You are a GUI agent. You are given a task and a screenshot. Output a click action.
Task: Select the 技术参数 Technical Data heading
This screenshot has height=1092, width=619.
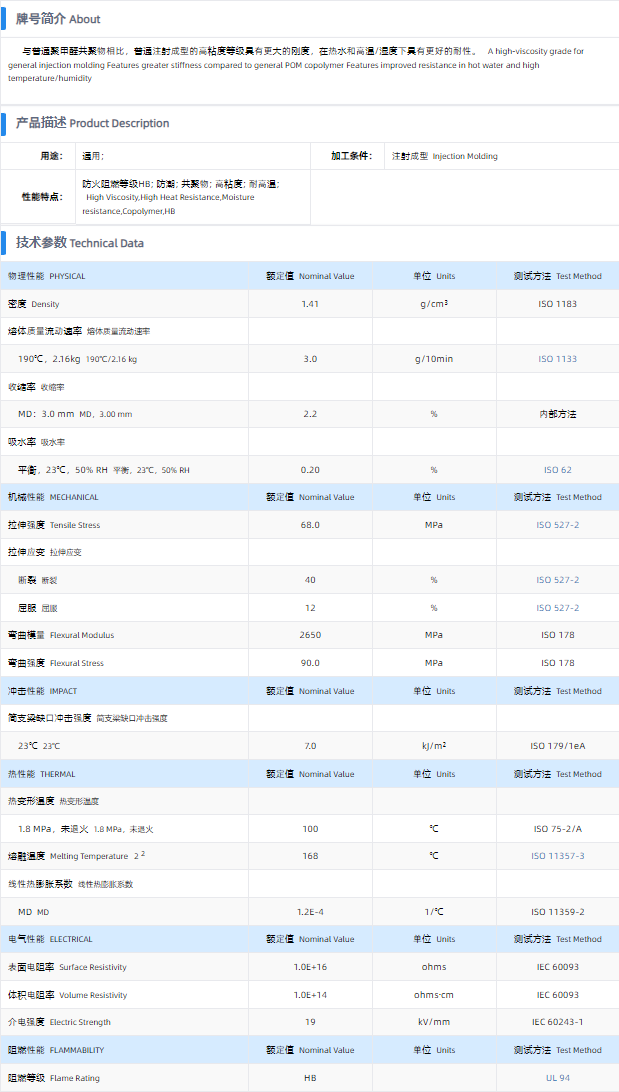tap(79, 243)
